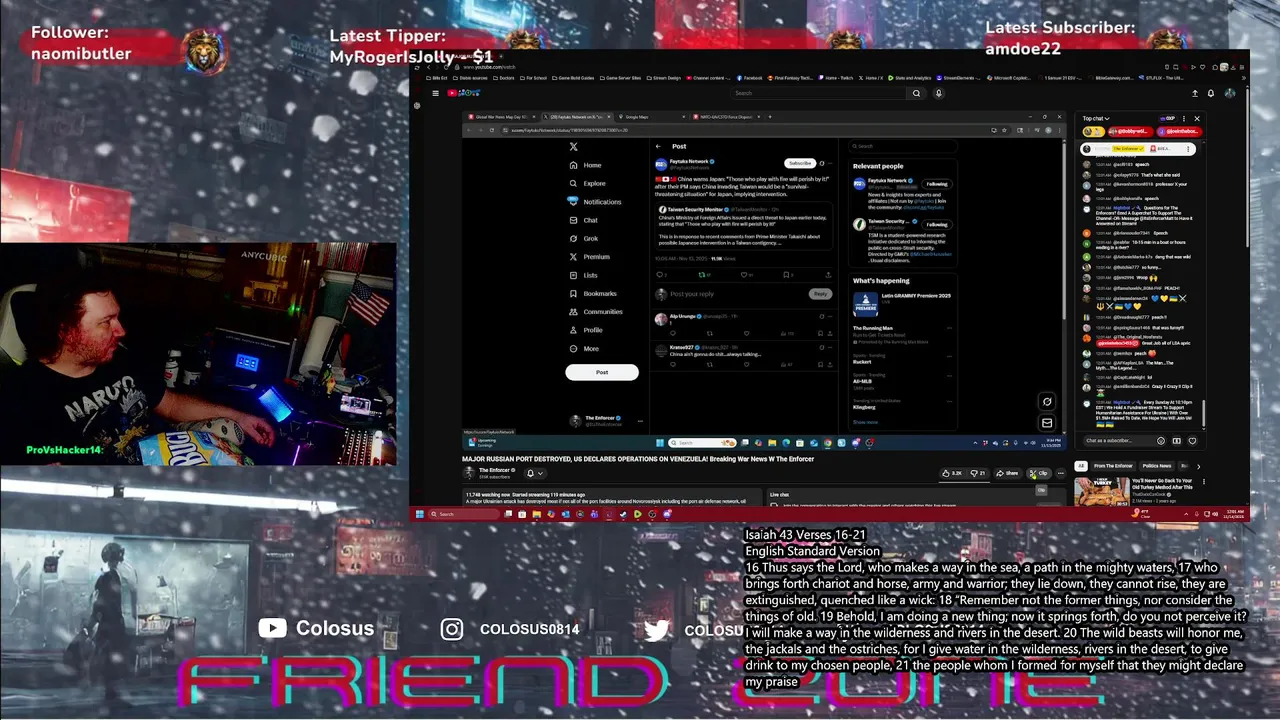Screen dimensions: 1280x720
Task: Share the Faytuks Network tweet
Action: [828, 274]
